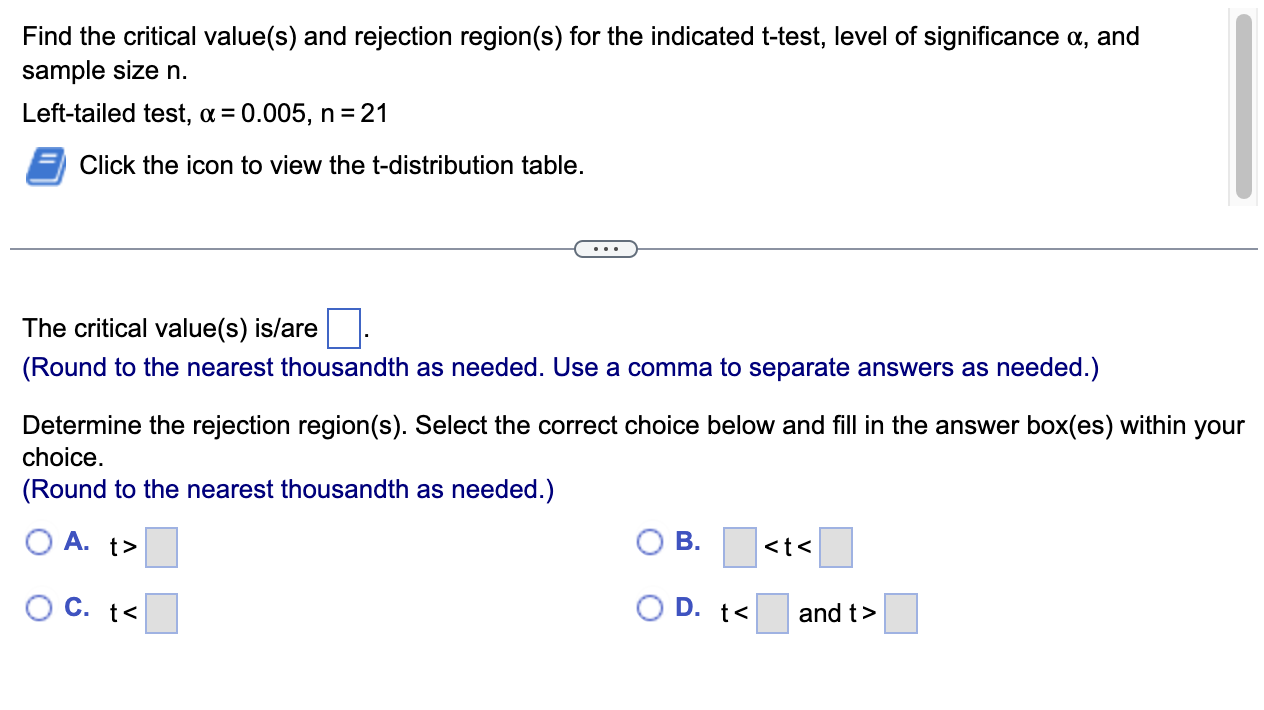Select radio button A for rejection region t >
Screen dimensions: 1264x710
click(x=39, y=541)
